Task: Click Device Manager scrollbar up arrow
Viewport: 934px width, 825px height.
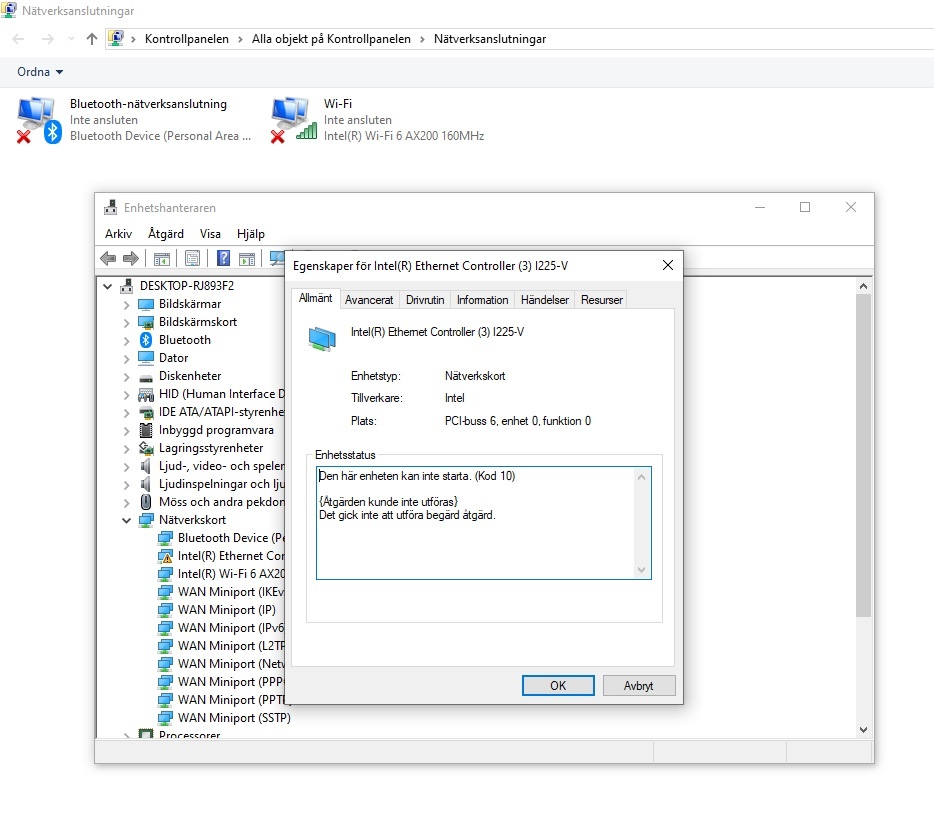Action: tap(863, 287)
